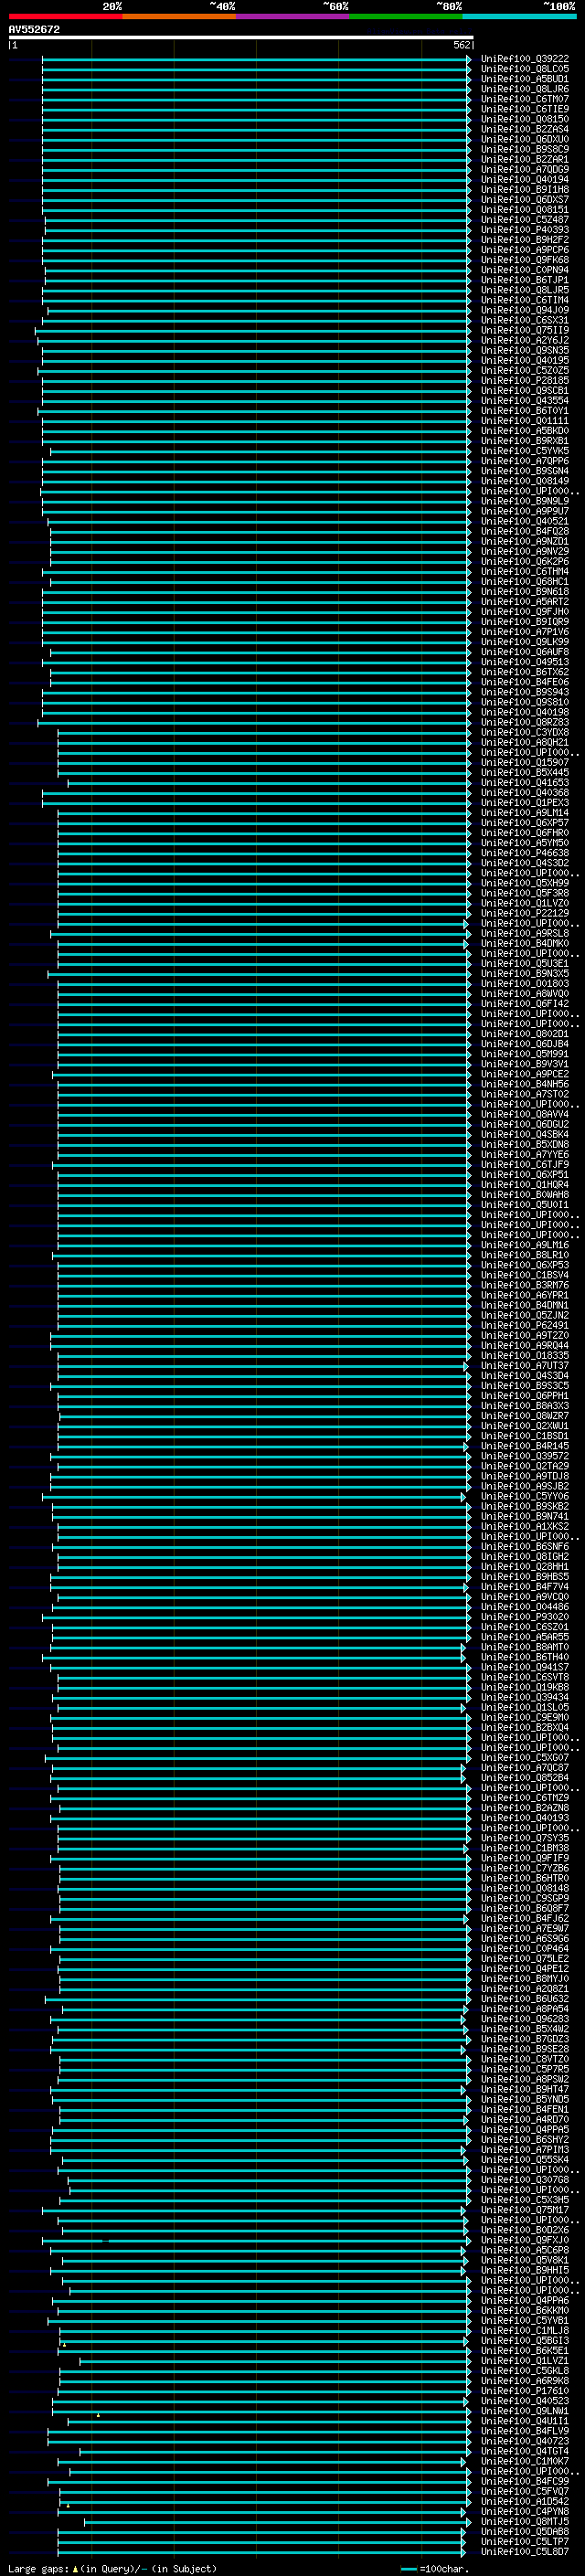The width and height of the screenshot is (585, 2576).
Task: Click the UniRef100_C5X3H5 label
Action: (525, 2200)
